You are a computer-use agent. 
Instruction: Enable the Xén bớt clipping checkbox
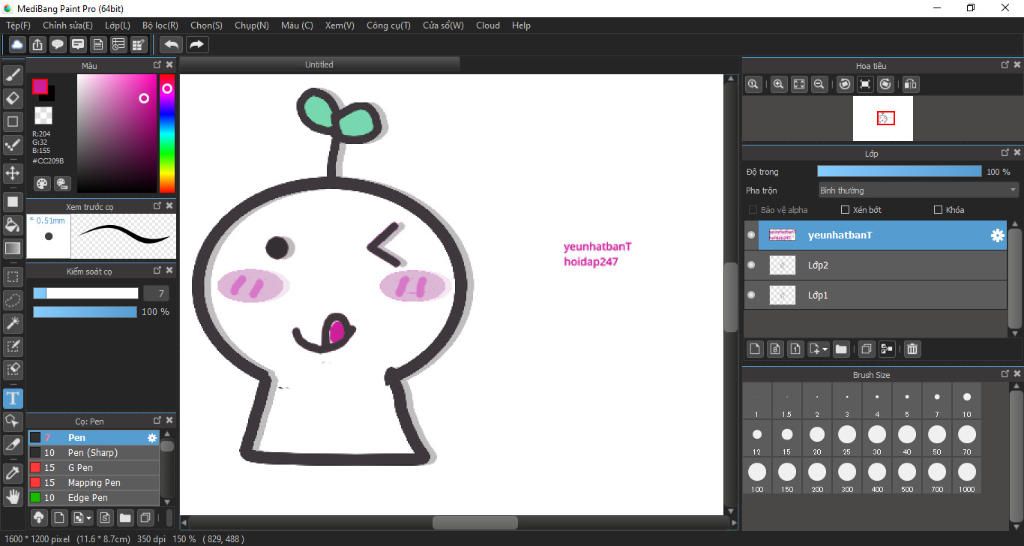[845, 210]
